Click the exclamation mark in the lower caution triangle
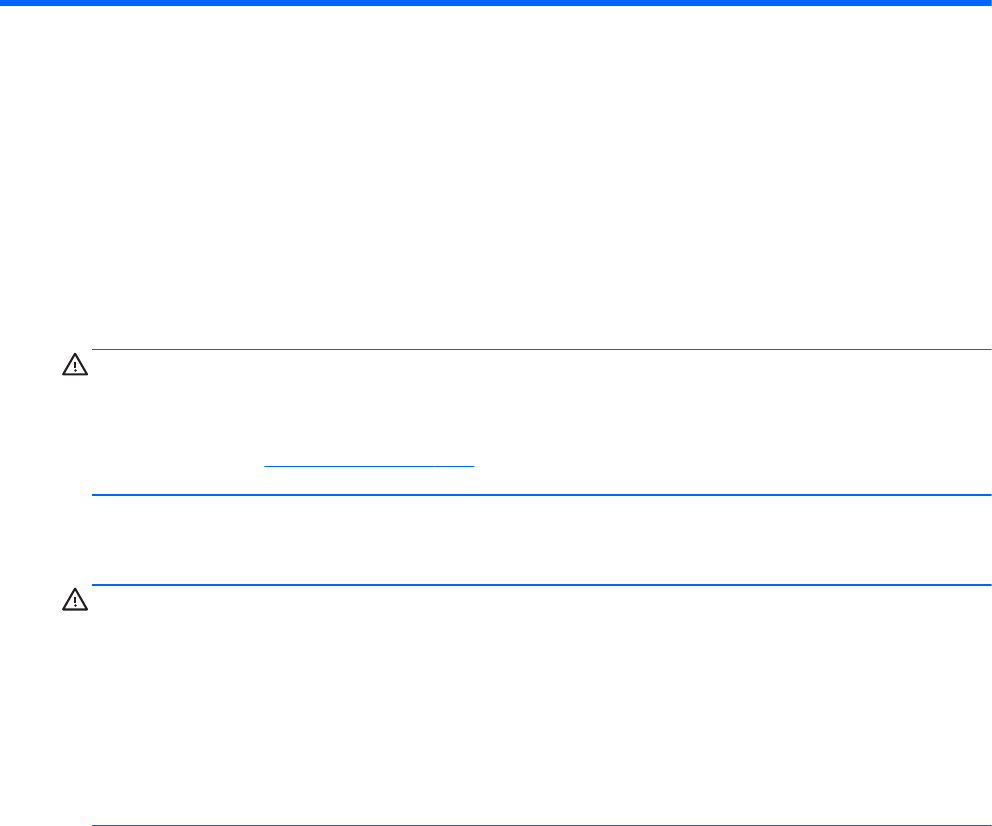 click(x=76, y=603)
